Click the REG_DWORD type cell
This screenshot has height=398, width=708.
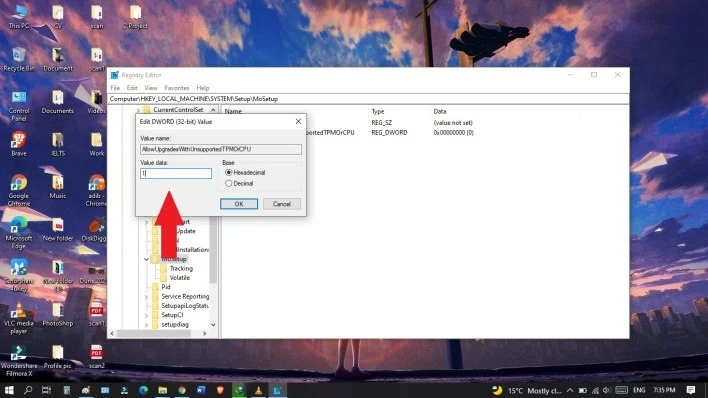(389, 133)
